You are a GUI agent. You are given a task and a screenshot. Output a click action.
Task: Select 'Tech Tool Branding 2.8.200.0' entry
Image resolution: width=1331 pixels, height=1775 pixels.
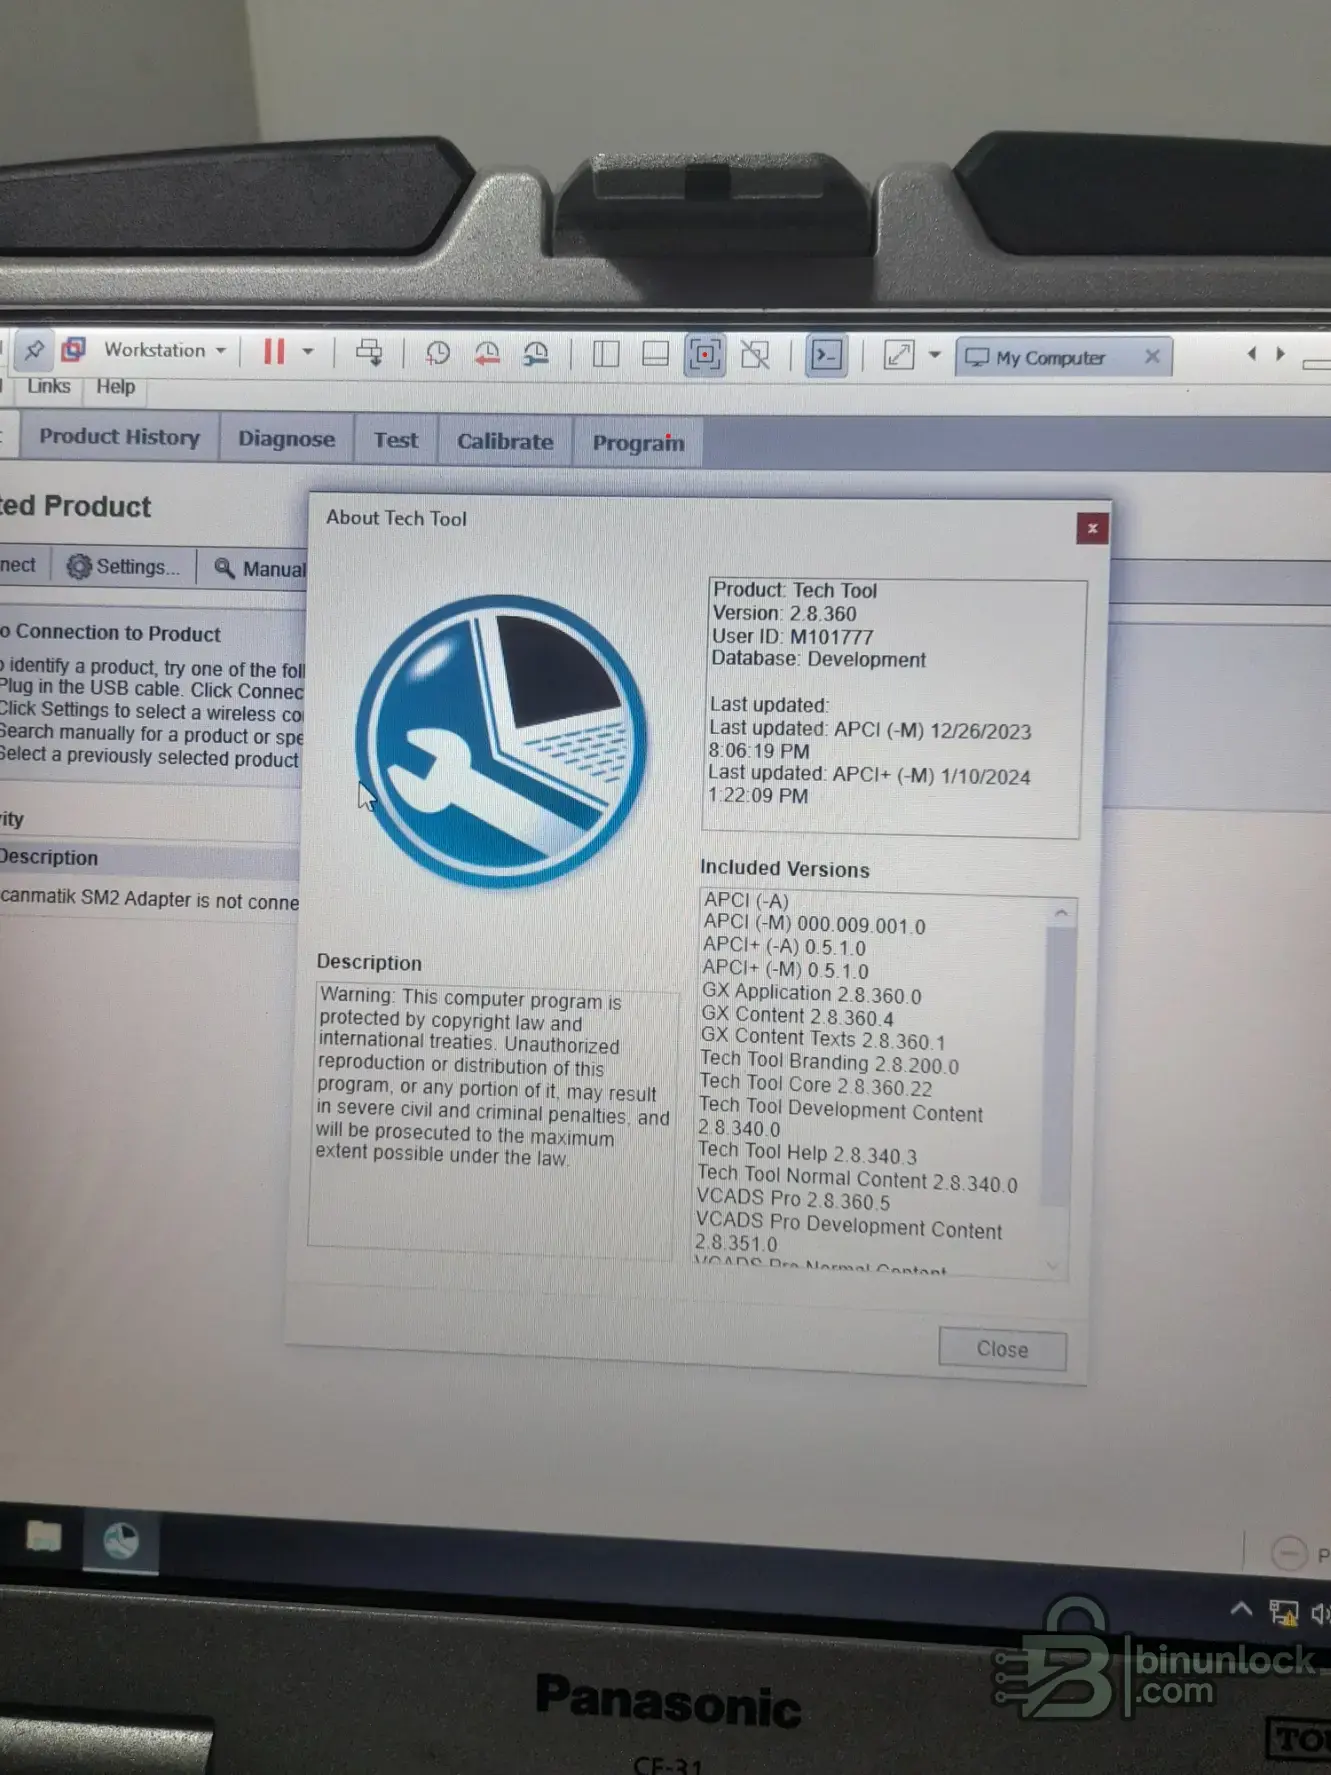point(828,1062)
